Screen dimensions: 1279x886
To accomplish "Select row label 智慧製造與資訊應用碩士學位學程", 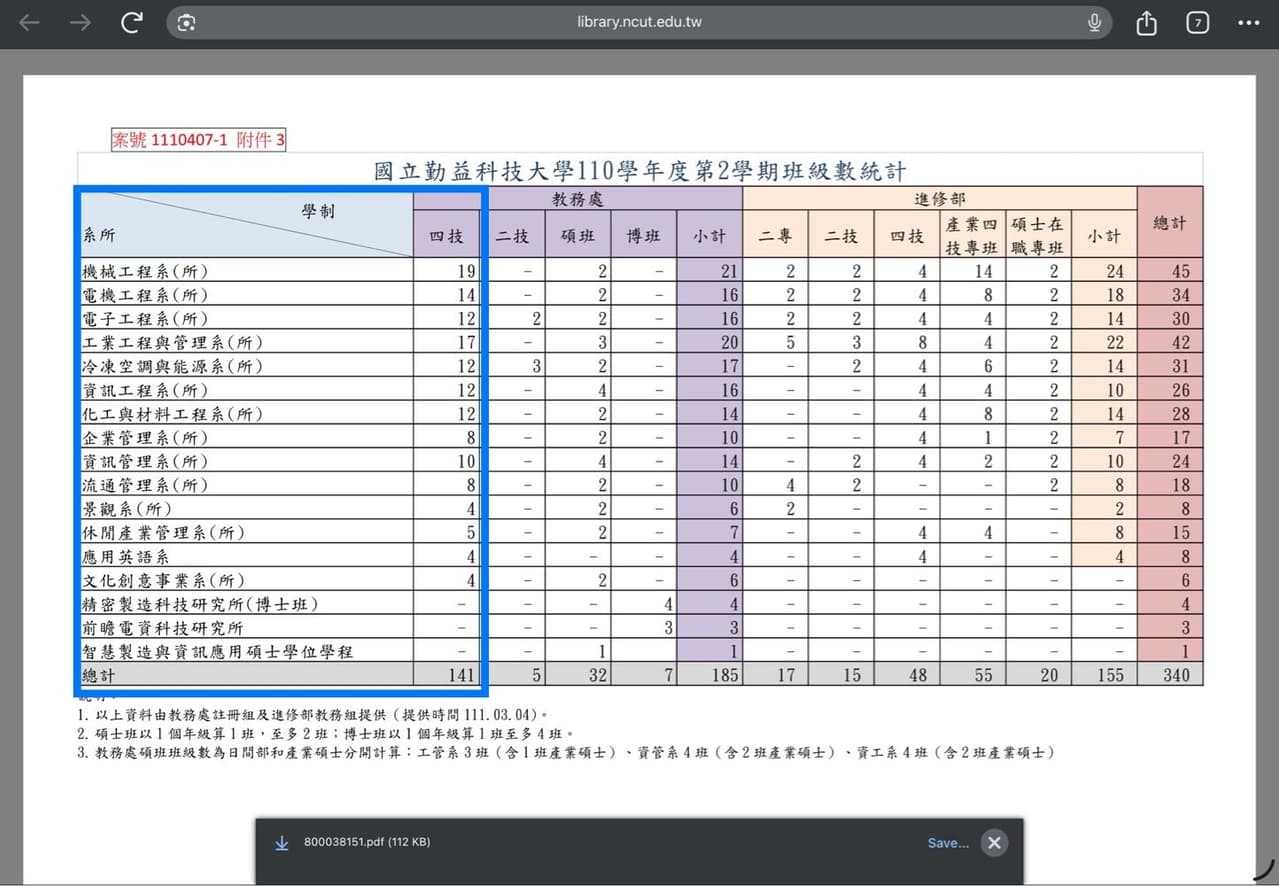I will coord(218,652).
